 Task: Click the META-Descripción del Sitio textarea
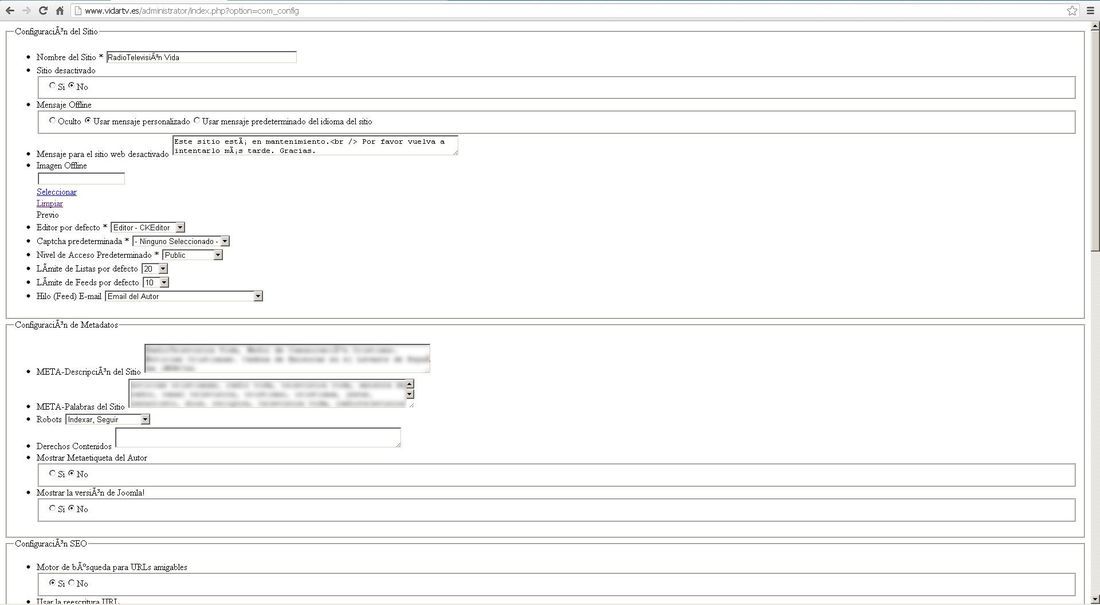[287, 358]
